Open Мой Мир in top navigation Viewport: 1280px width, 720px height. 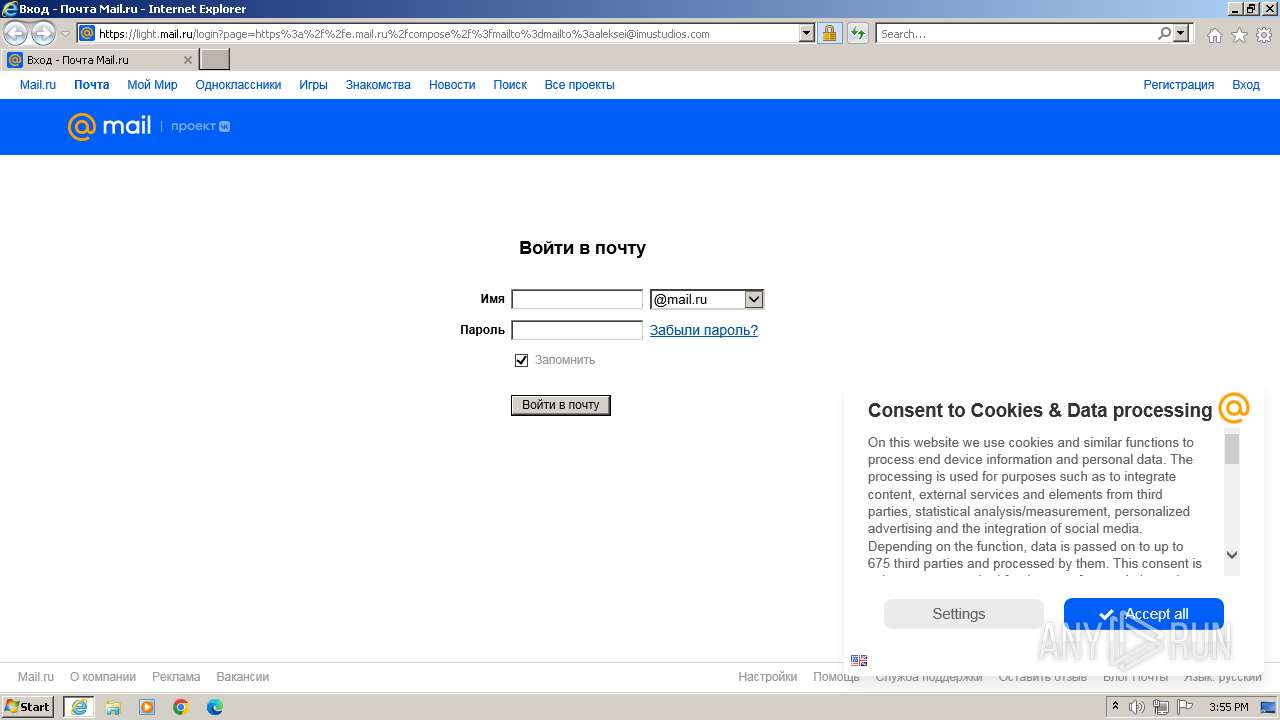click(x=152, y=85)
